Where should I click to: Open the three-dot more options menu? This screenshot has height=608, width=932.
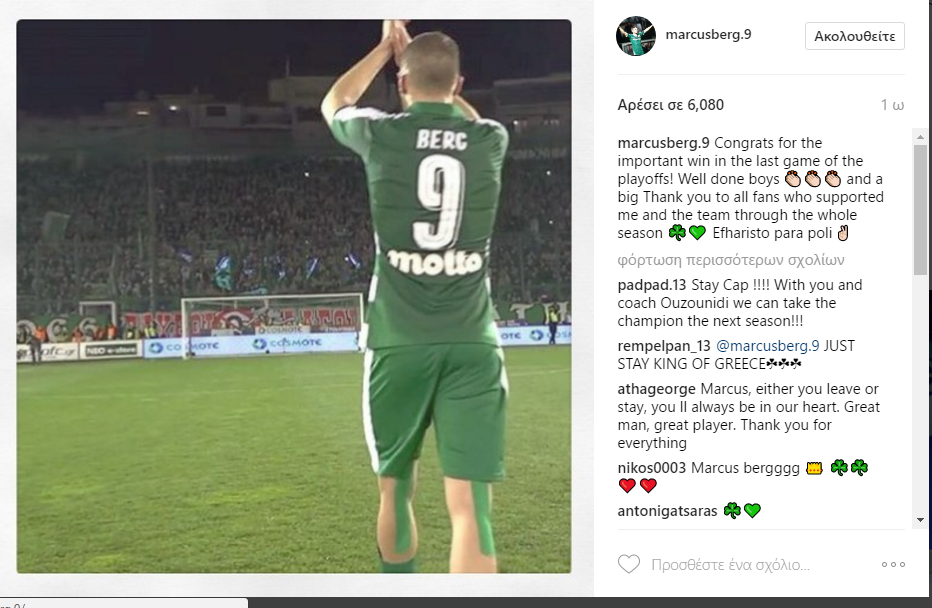(893, 565)
